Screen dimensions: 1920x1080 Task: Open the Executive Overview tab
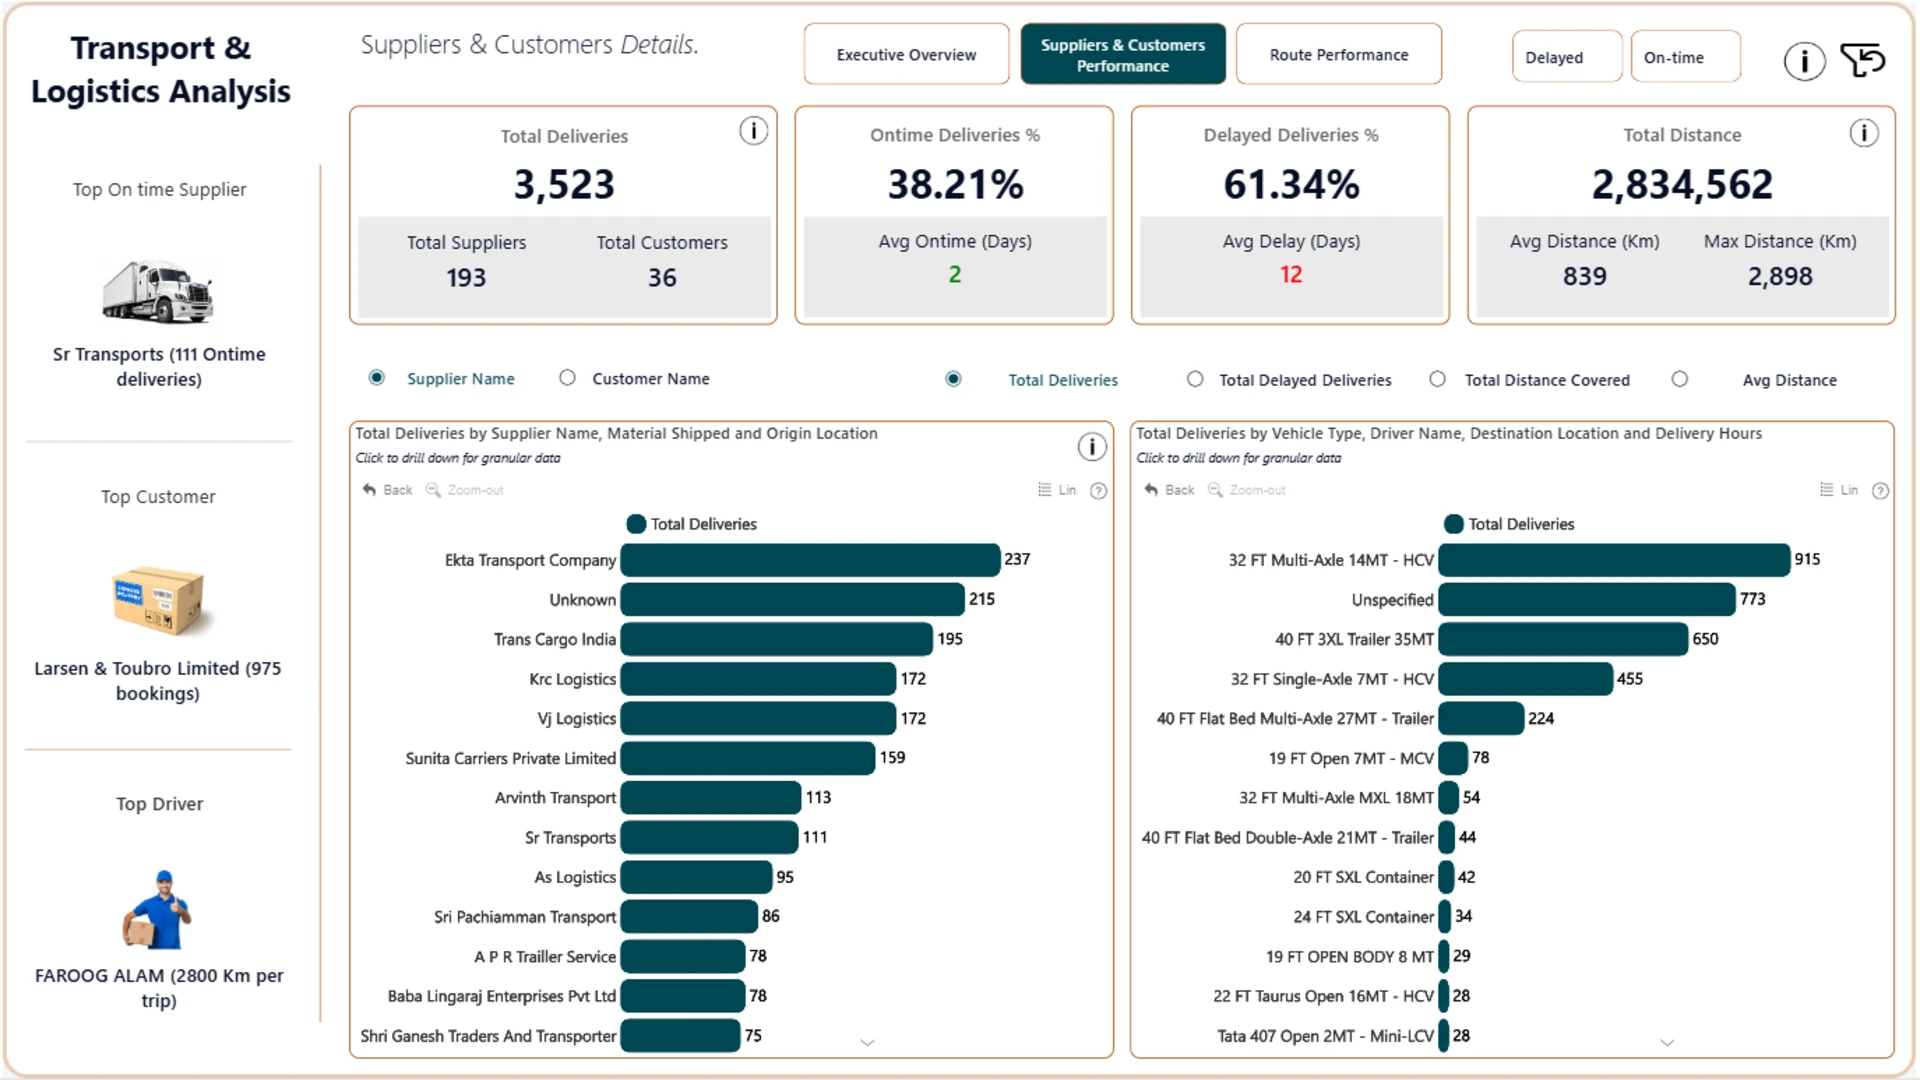coord(906,55)
